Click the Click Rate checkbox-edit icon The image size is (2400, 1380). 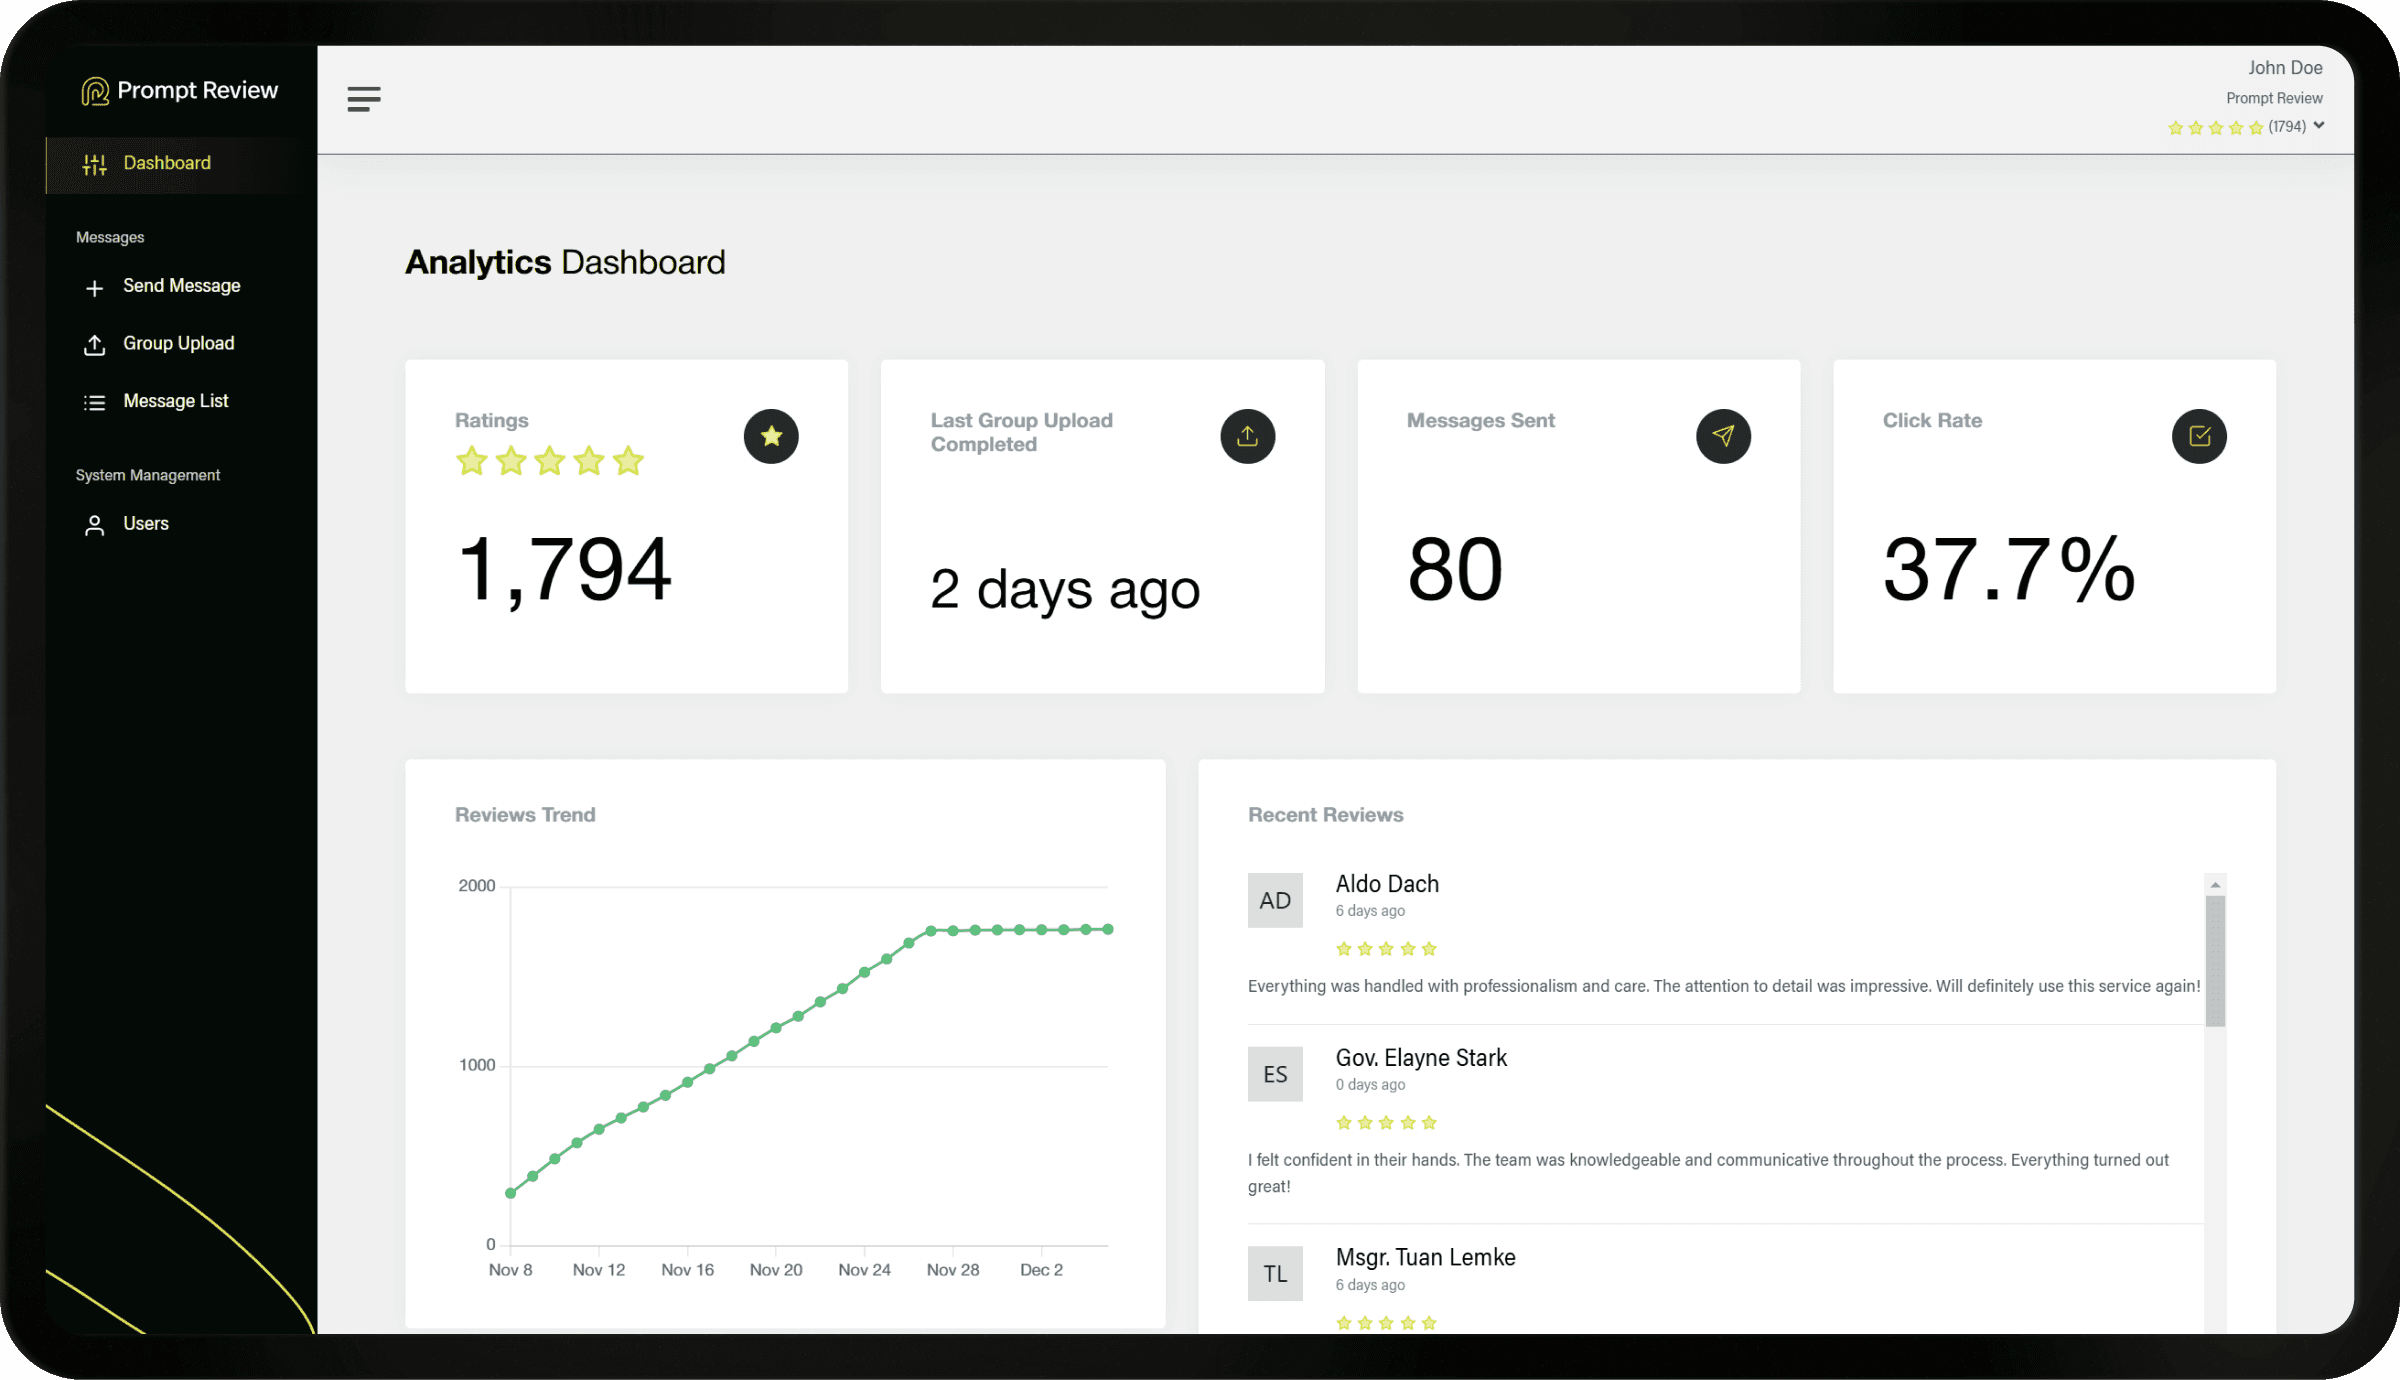tap(2199, 436)
